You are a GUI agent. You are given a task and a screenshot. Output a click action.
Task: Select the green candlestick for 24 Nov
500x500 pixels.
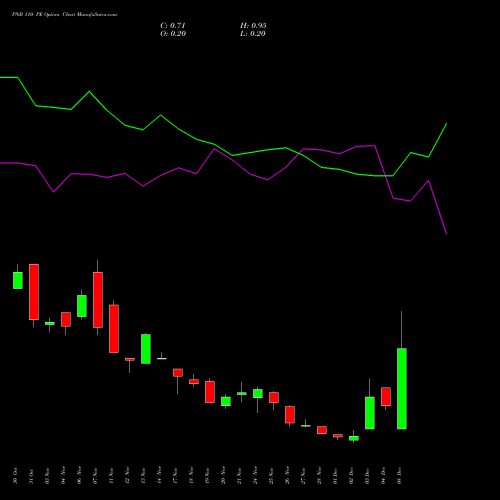tap(258, 394)
